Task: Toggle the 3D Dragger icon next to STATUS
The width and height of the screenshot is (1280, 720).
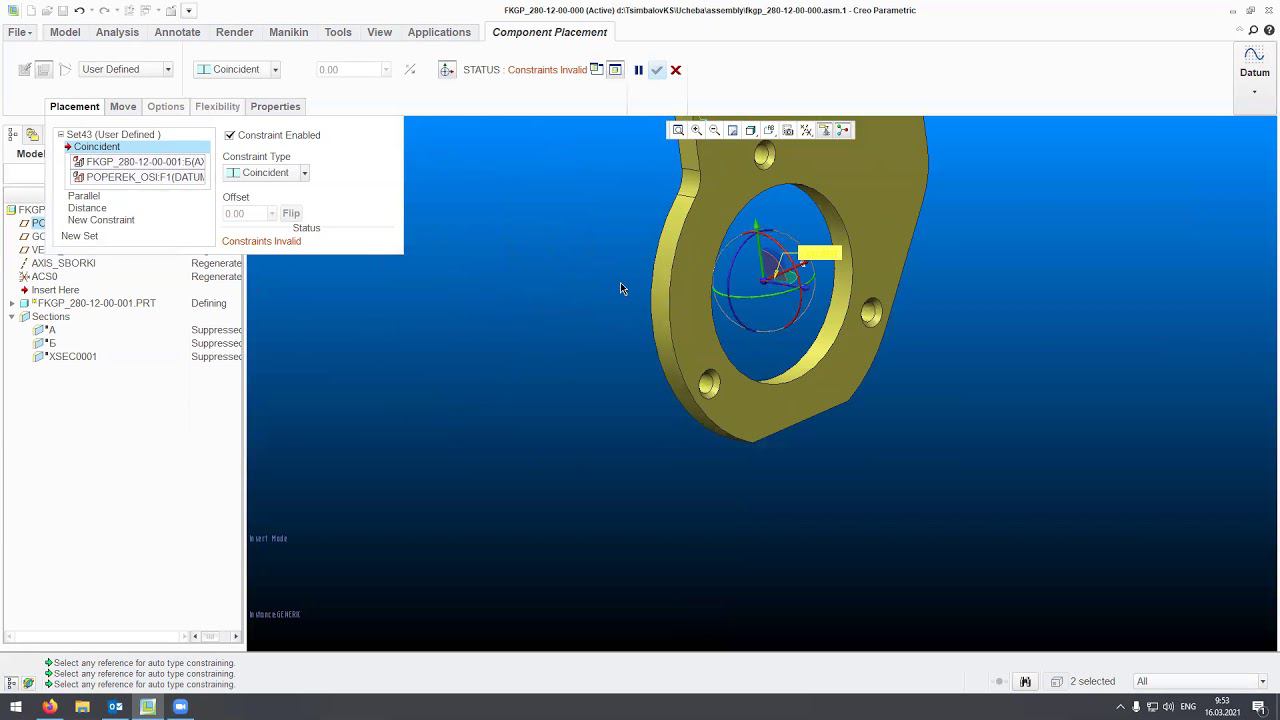Action: click(x=447, y=70)
